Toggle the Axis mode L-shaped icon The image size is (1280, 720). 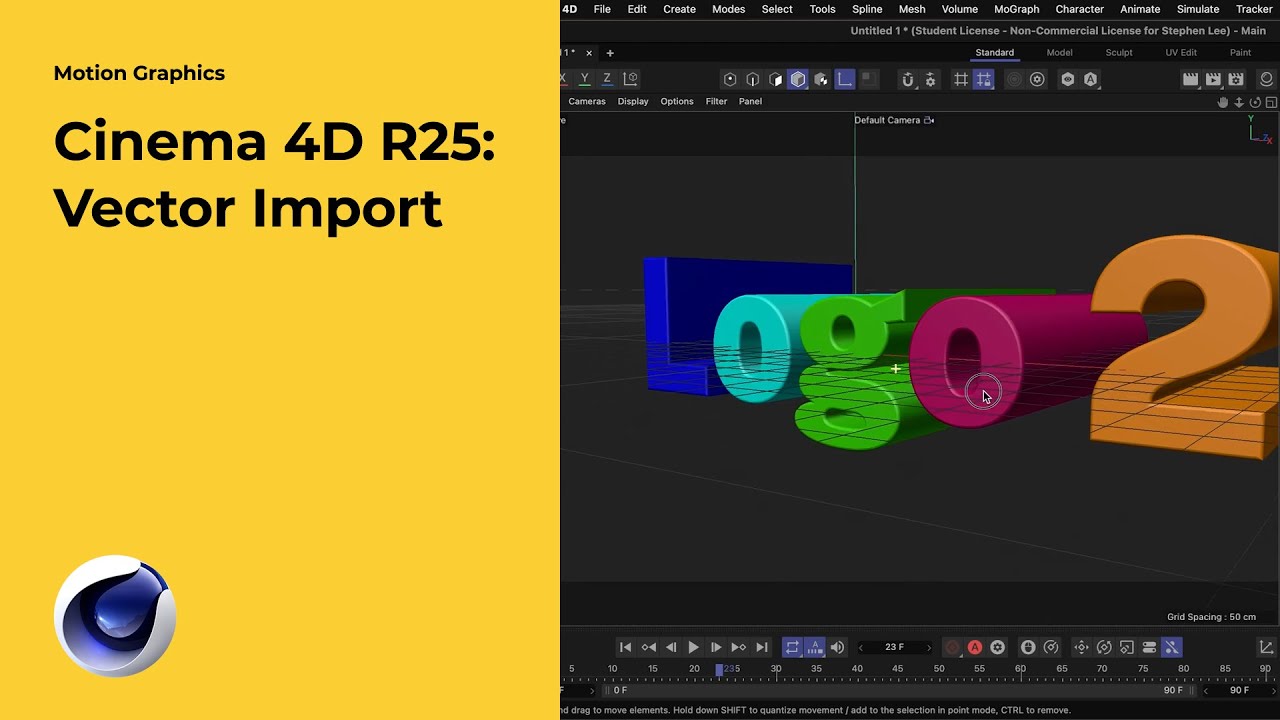[845, 79]
